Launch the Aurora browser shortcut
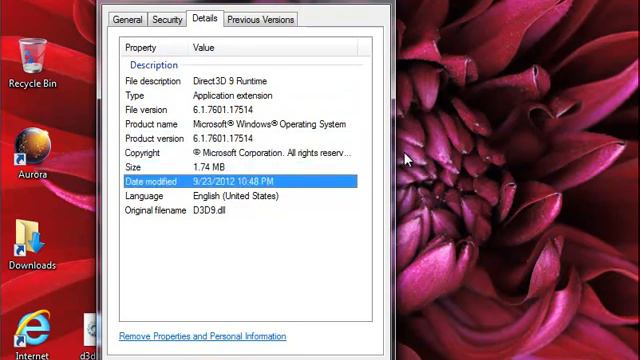 (33, 153)
